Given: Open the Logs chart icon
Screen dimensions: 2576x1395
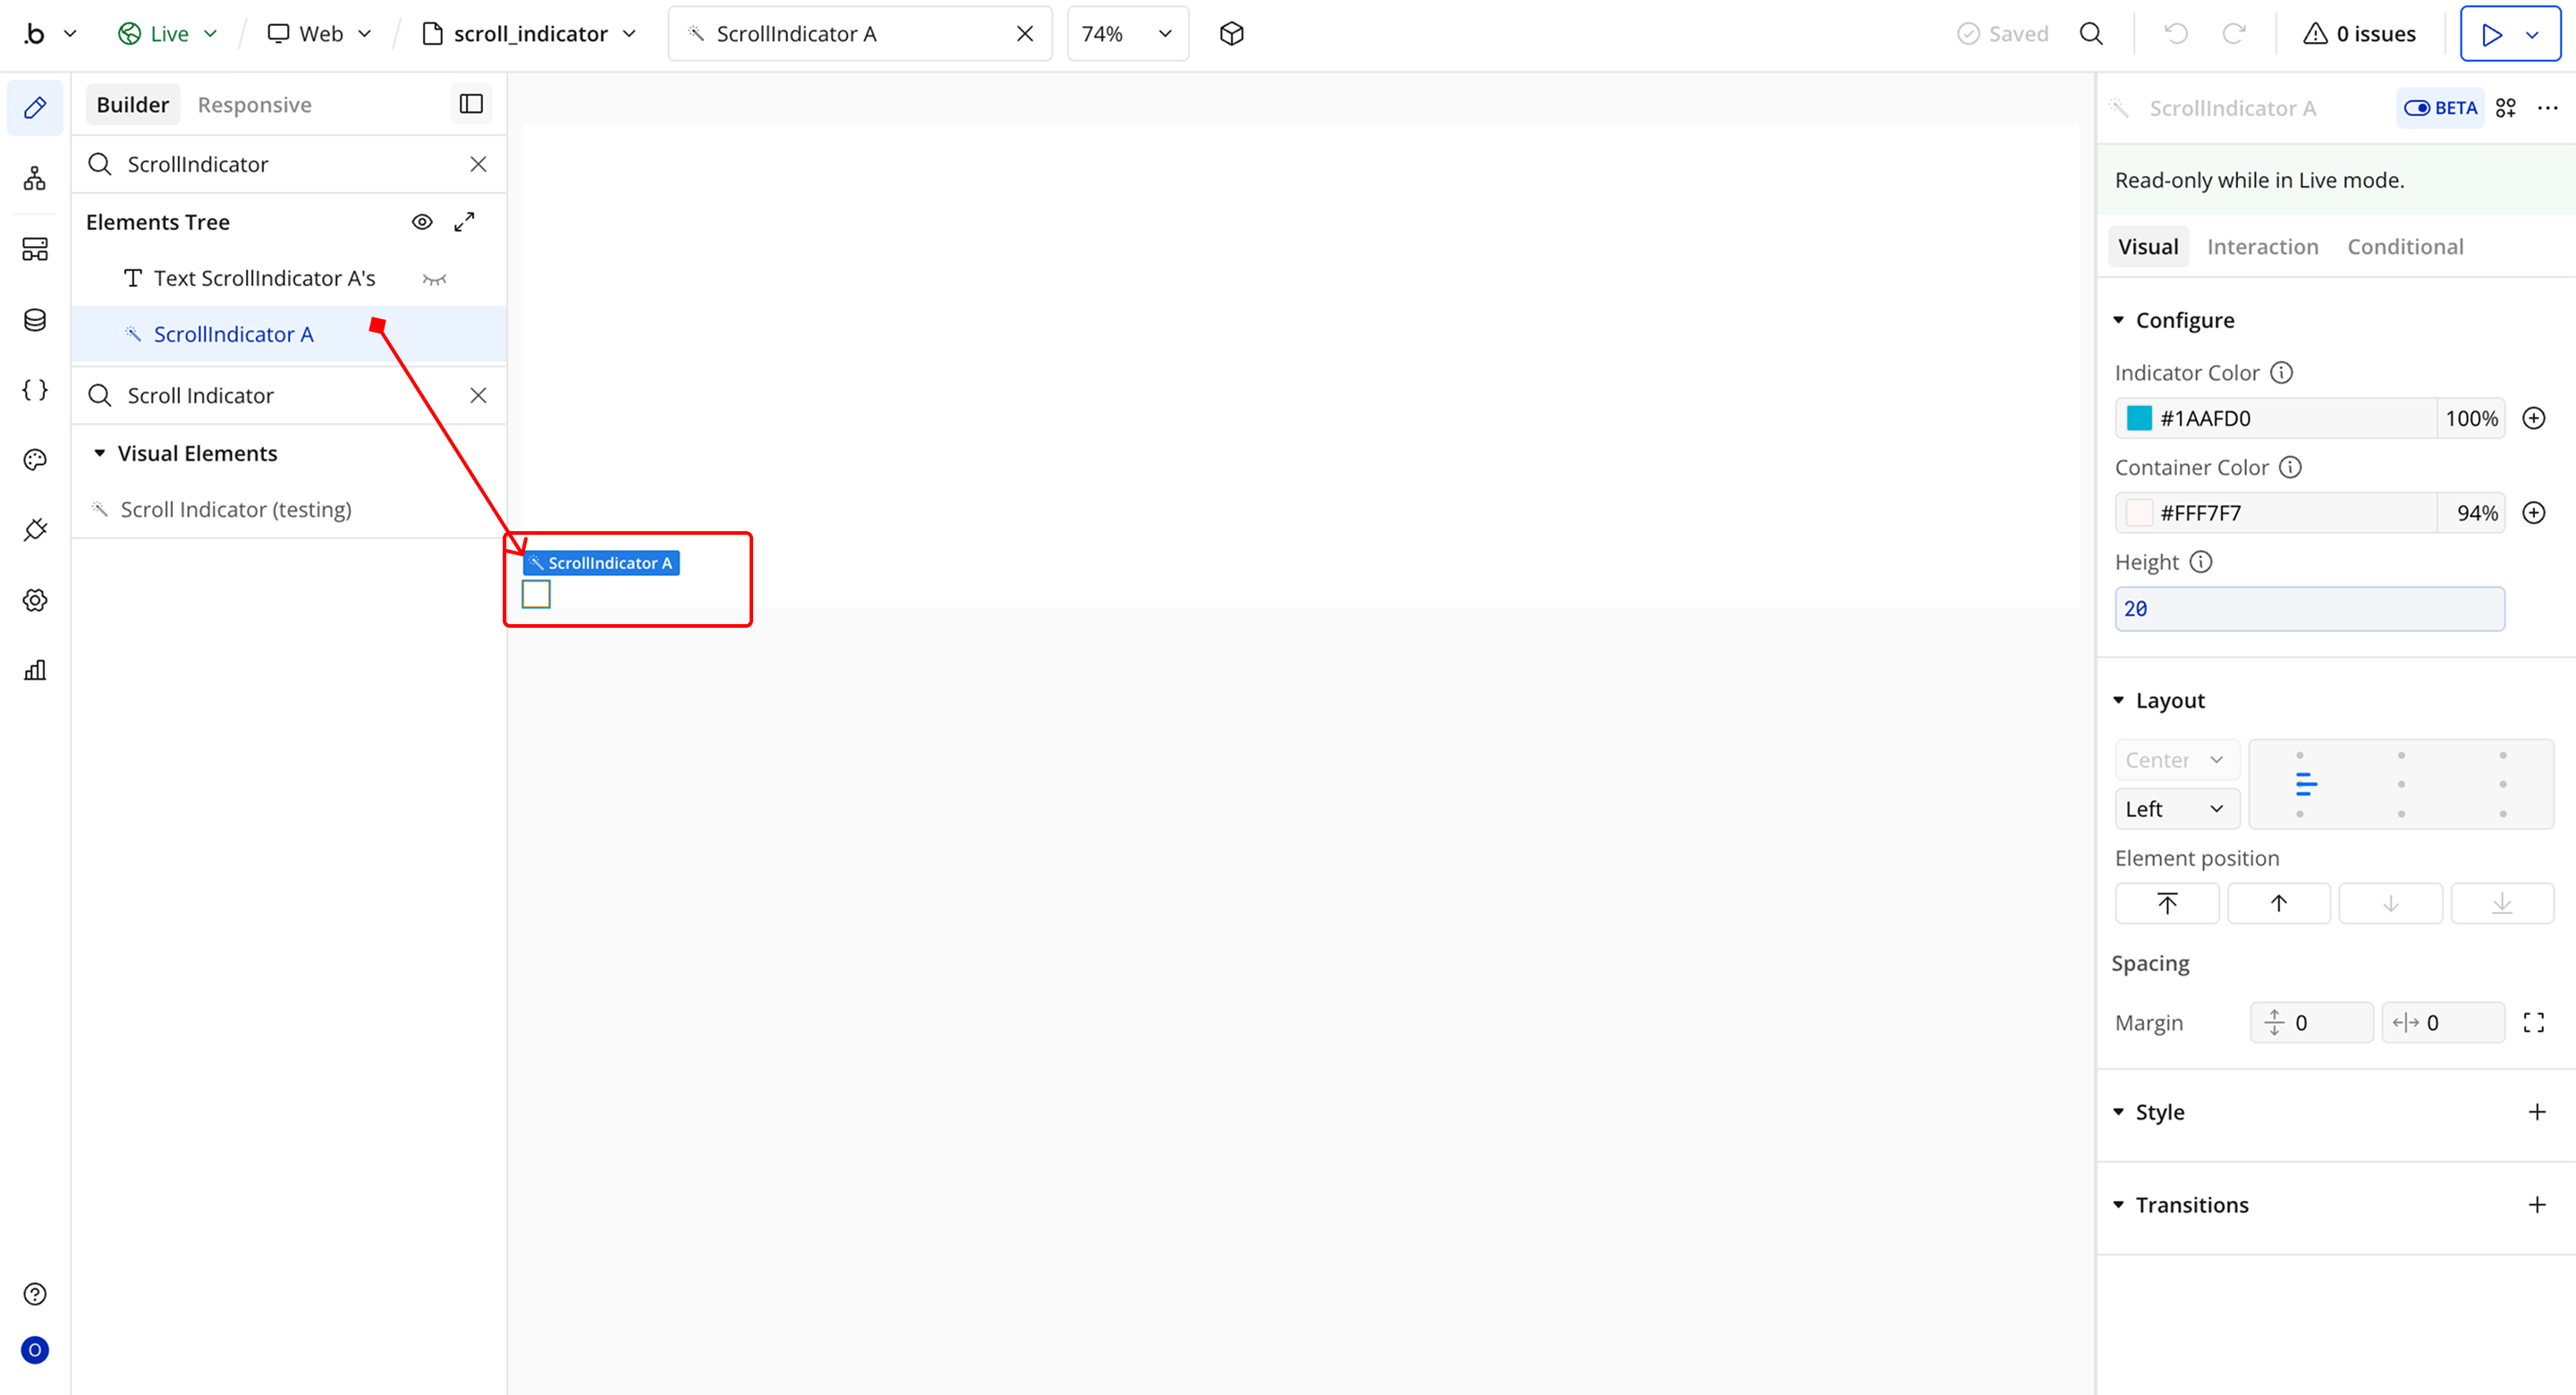Looking at the screenshot, I should (35, 670).
